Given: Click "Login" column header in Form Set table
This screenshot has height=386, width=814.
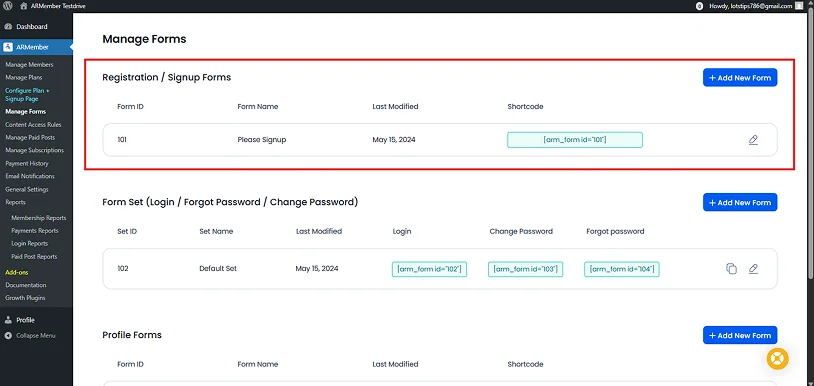Looking at the screenshot, I should point(402,231).
